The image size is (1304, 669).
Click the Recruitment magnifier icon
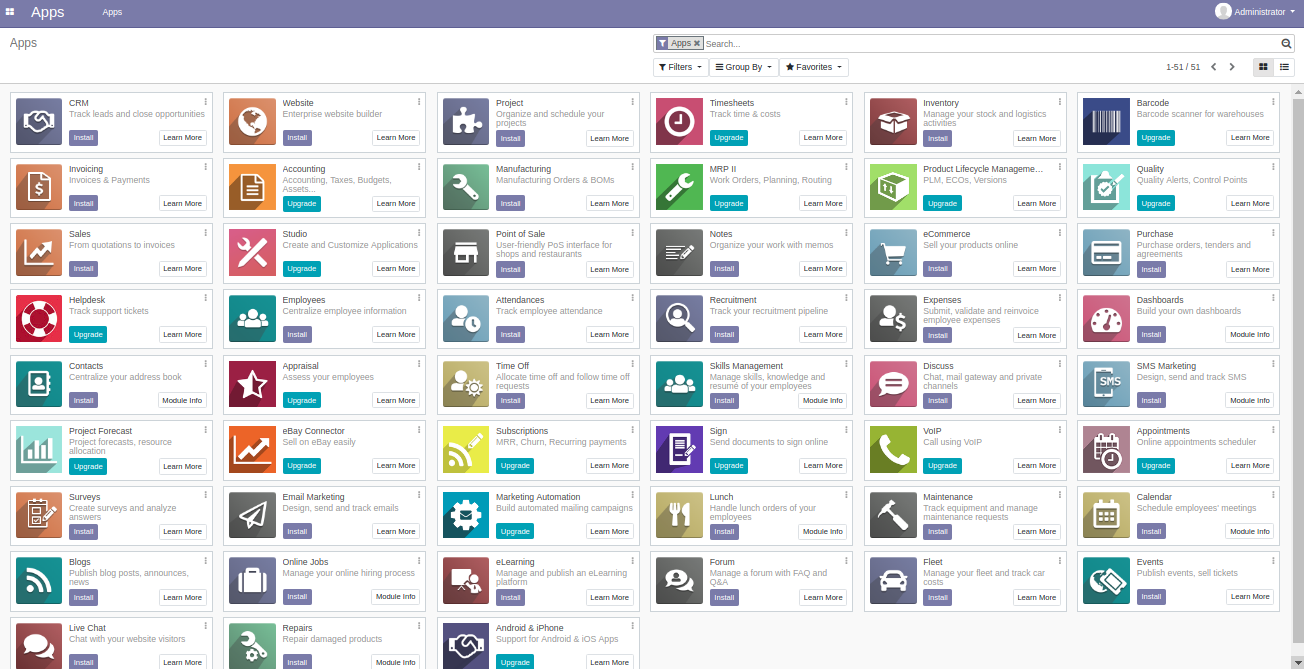(679, 318)
